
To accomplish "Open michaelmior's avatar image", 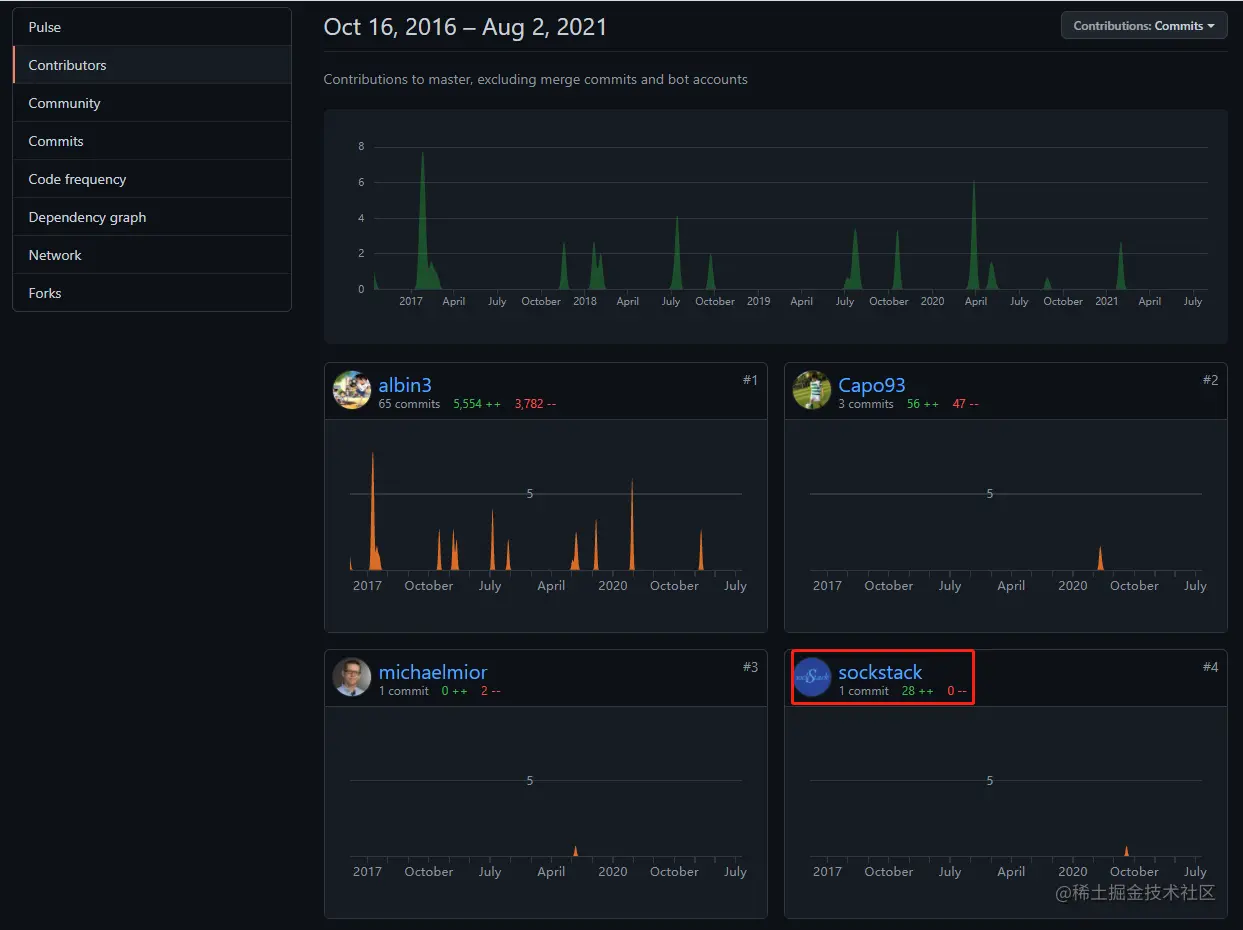I will coord(352,677).
